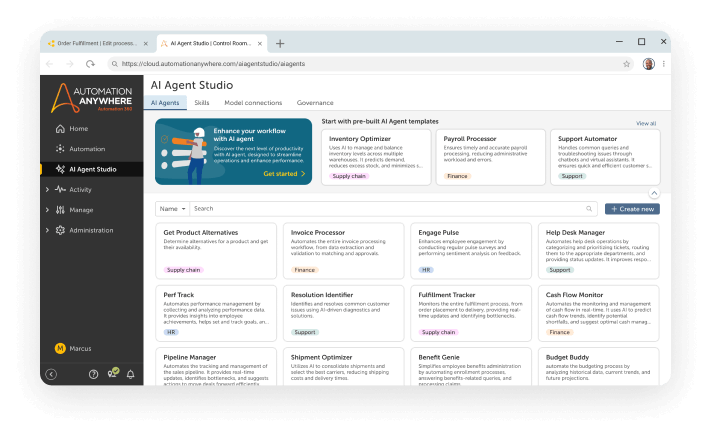Open the Fulfillment Tracker agent
The height and width of the screenshot is (436, 711).
[471, 313]
